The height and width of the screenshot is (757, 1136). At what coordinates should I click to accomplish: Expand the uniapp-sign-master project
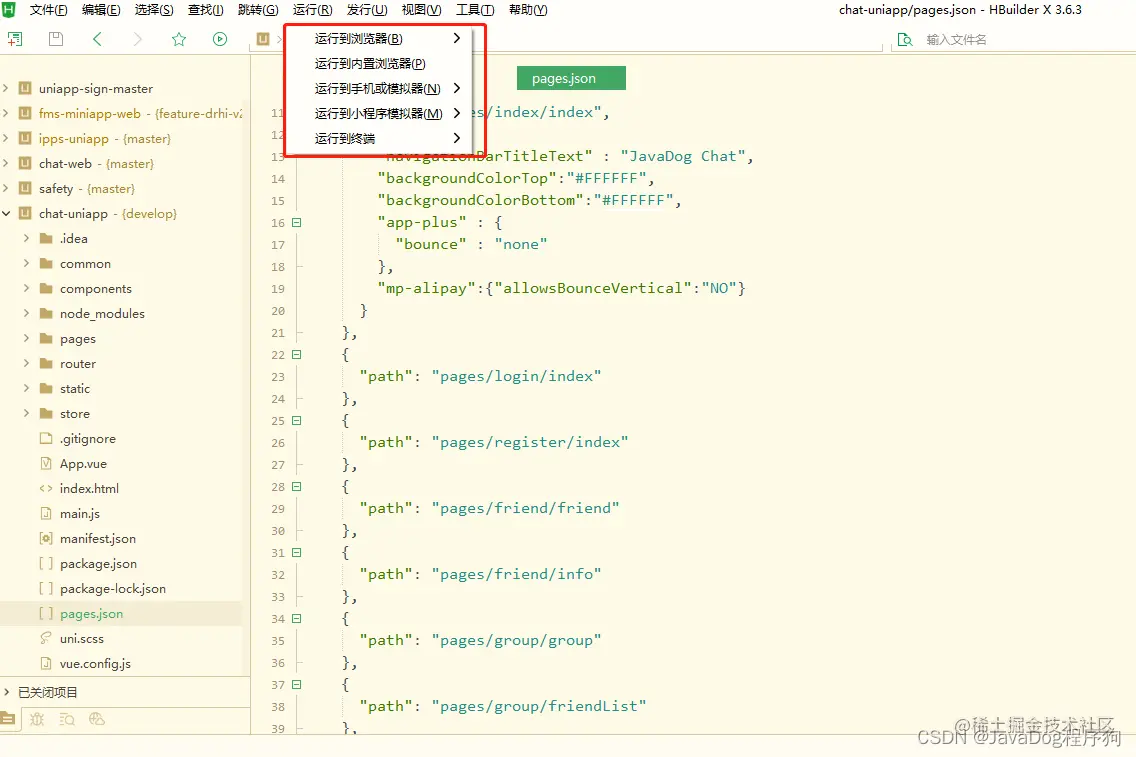(x=6, y=88)
